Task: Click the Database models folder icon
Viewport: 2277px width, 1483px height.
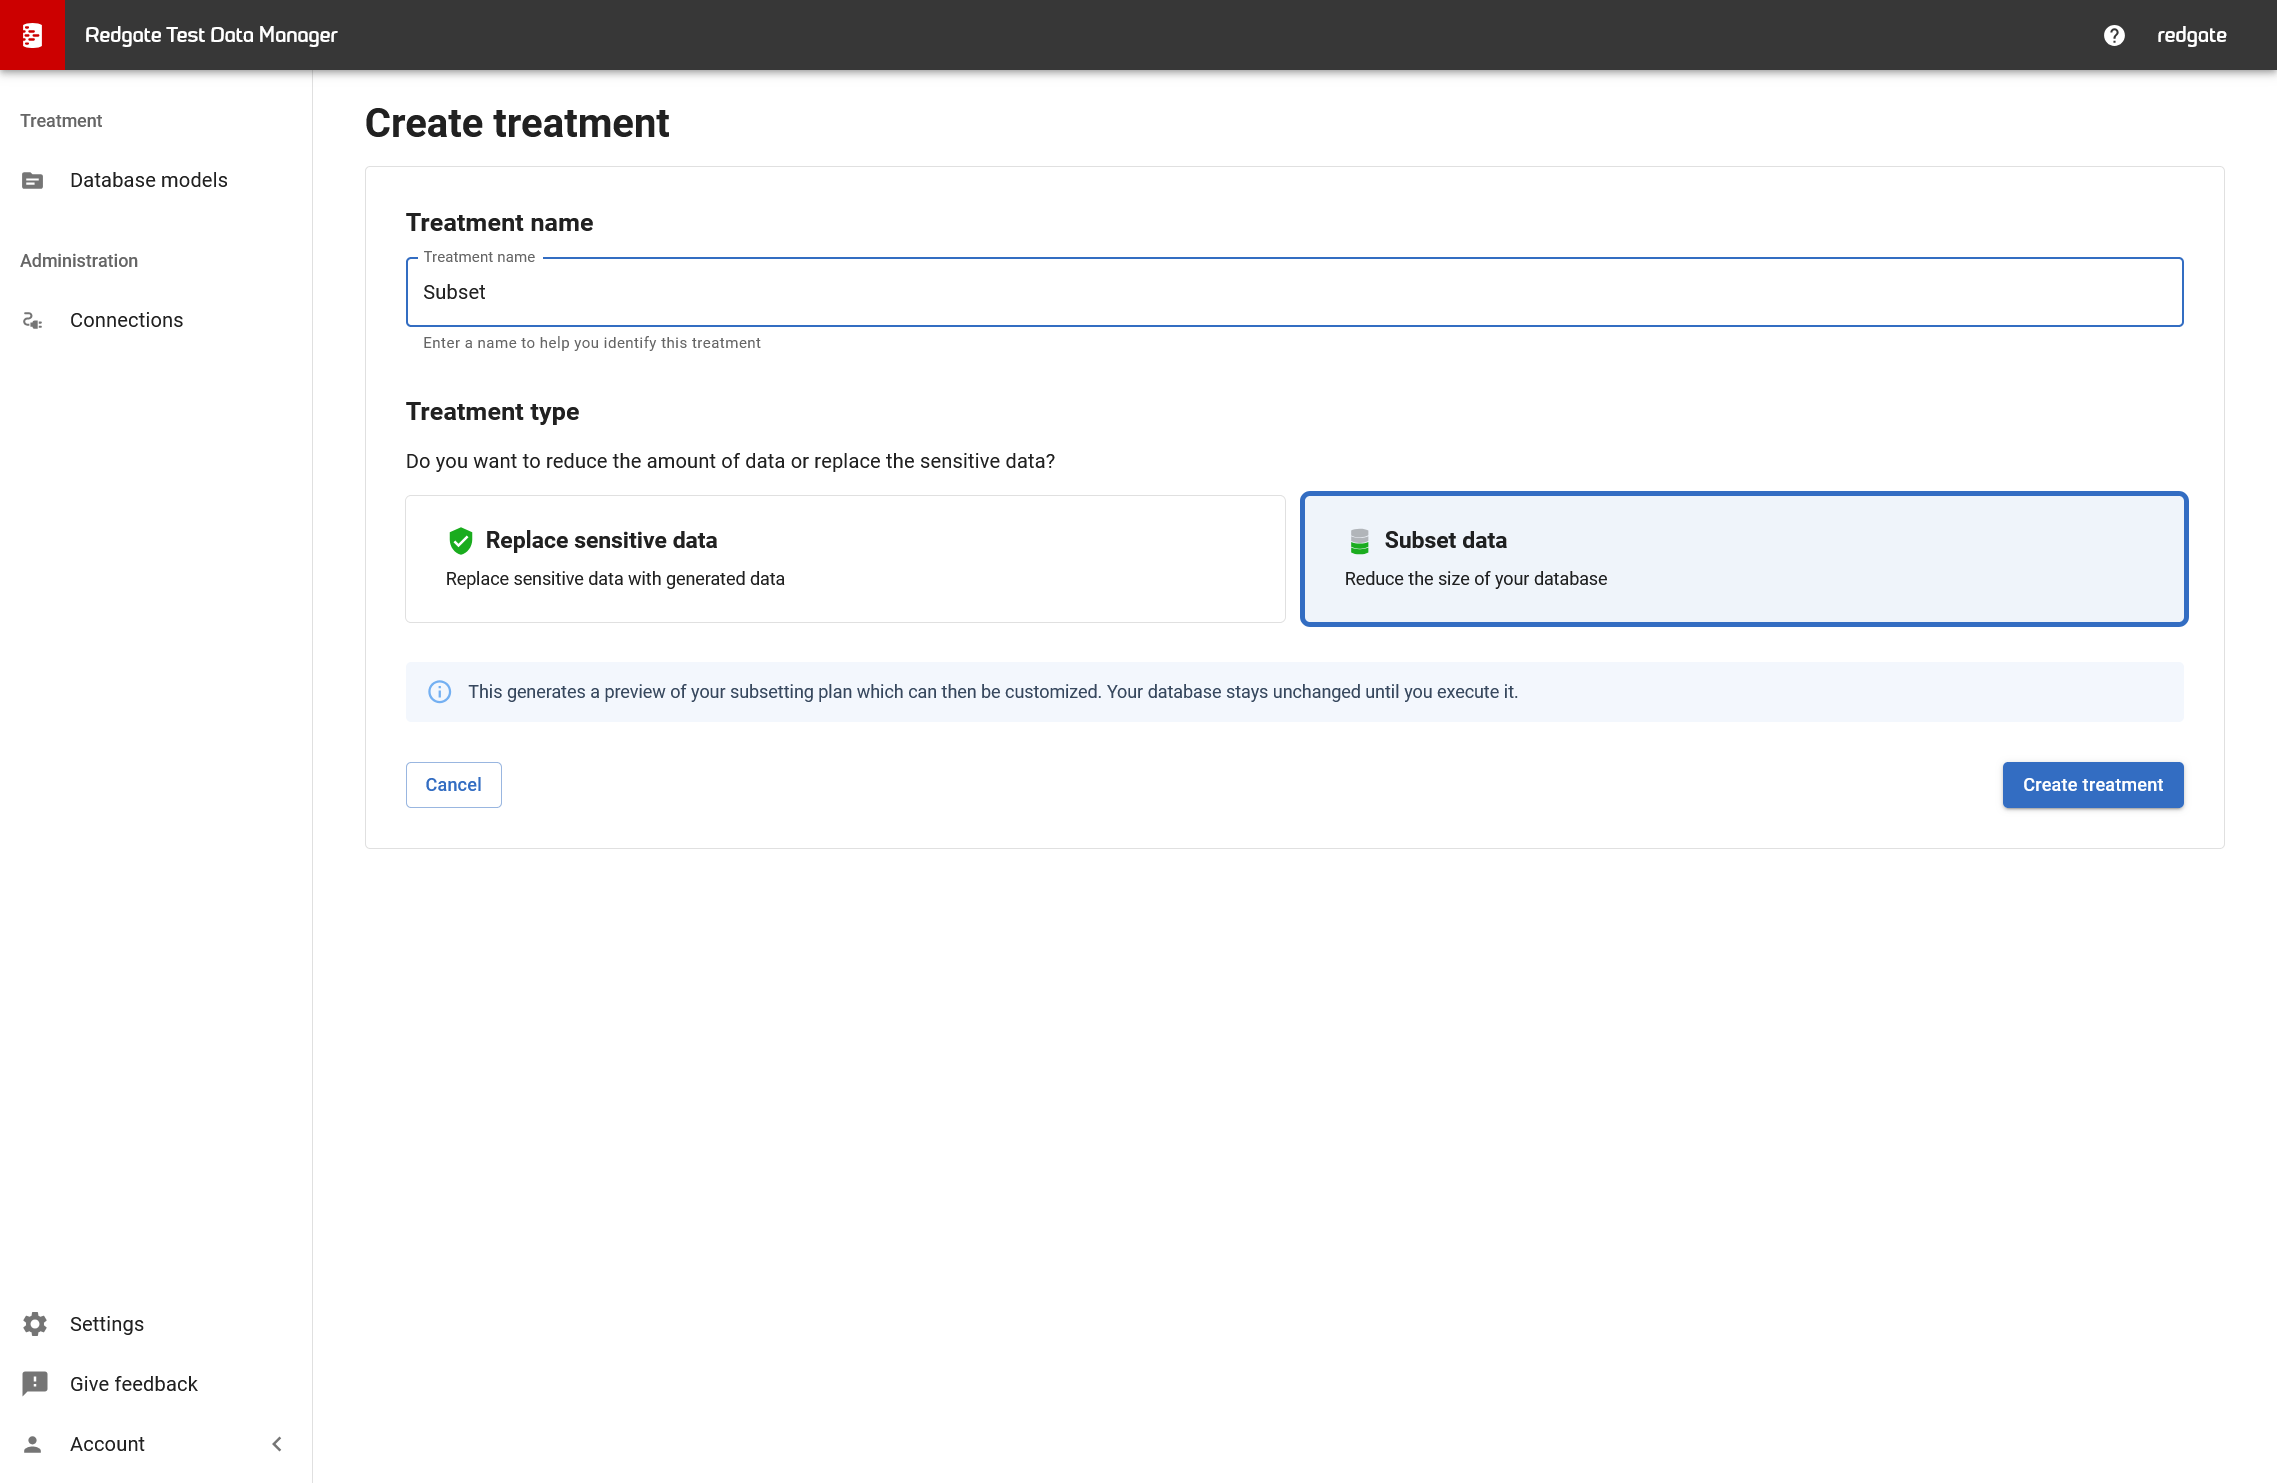Action: (x=33, y=181)
